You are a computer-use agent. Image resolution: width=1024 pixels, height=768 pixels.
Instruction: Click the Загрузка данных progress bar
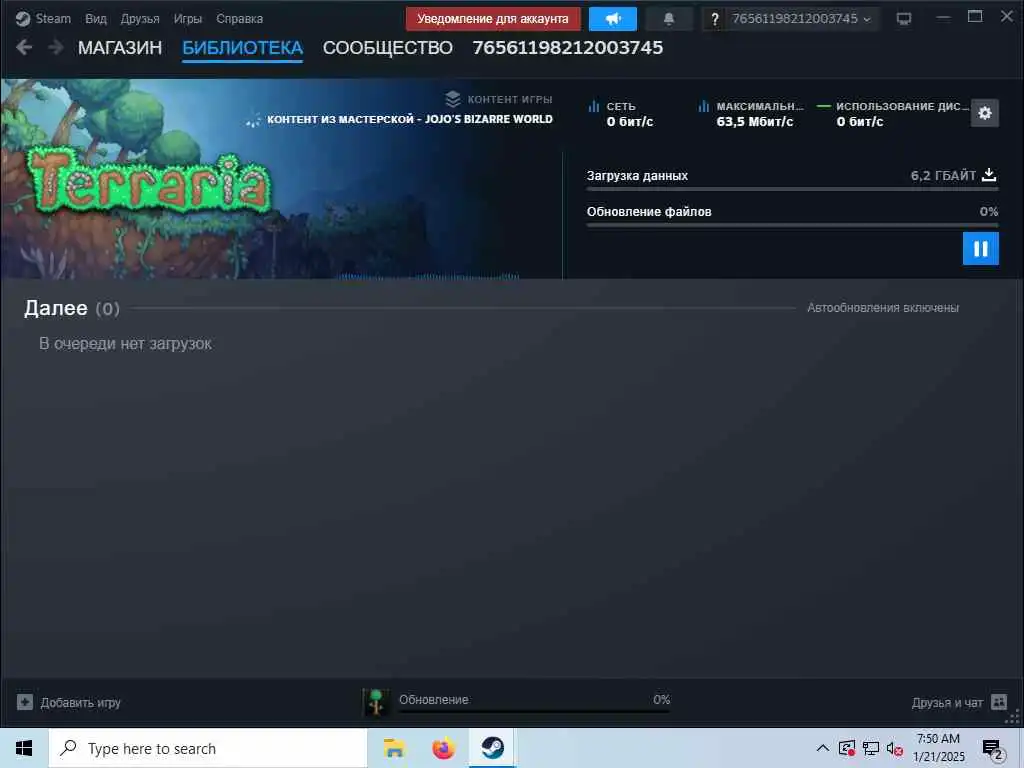click(x=792, y=189)
